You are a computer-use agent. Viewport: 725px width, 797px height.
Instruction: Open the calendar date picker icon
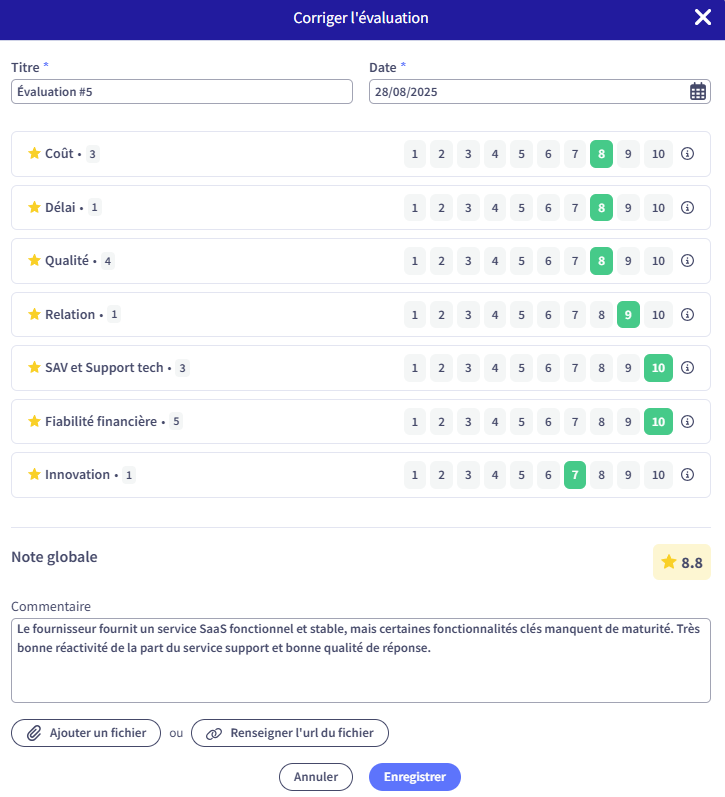698,91
